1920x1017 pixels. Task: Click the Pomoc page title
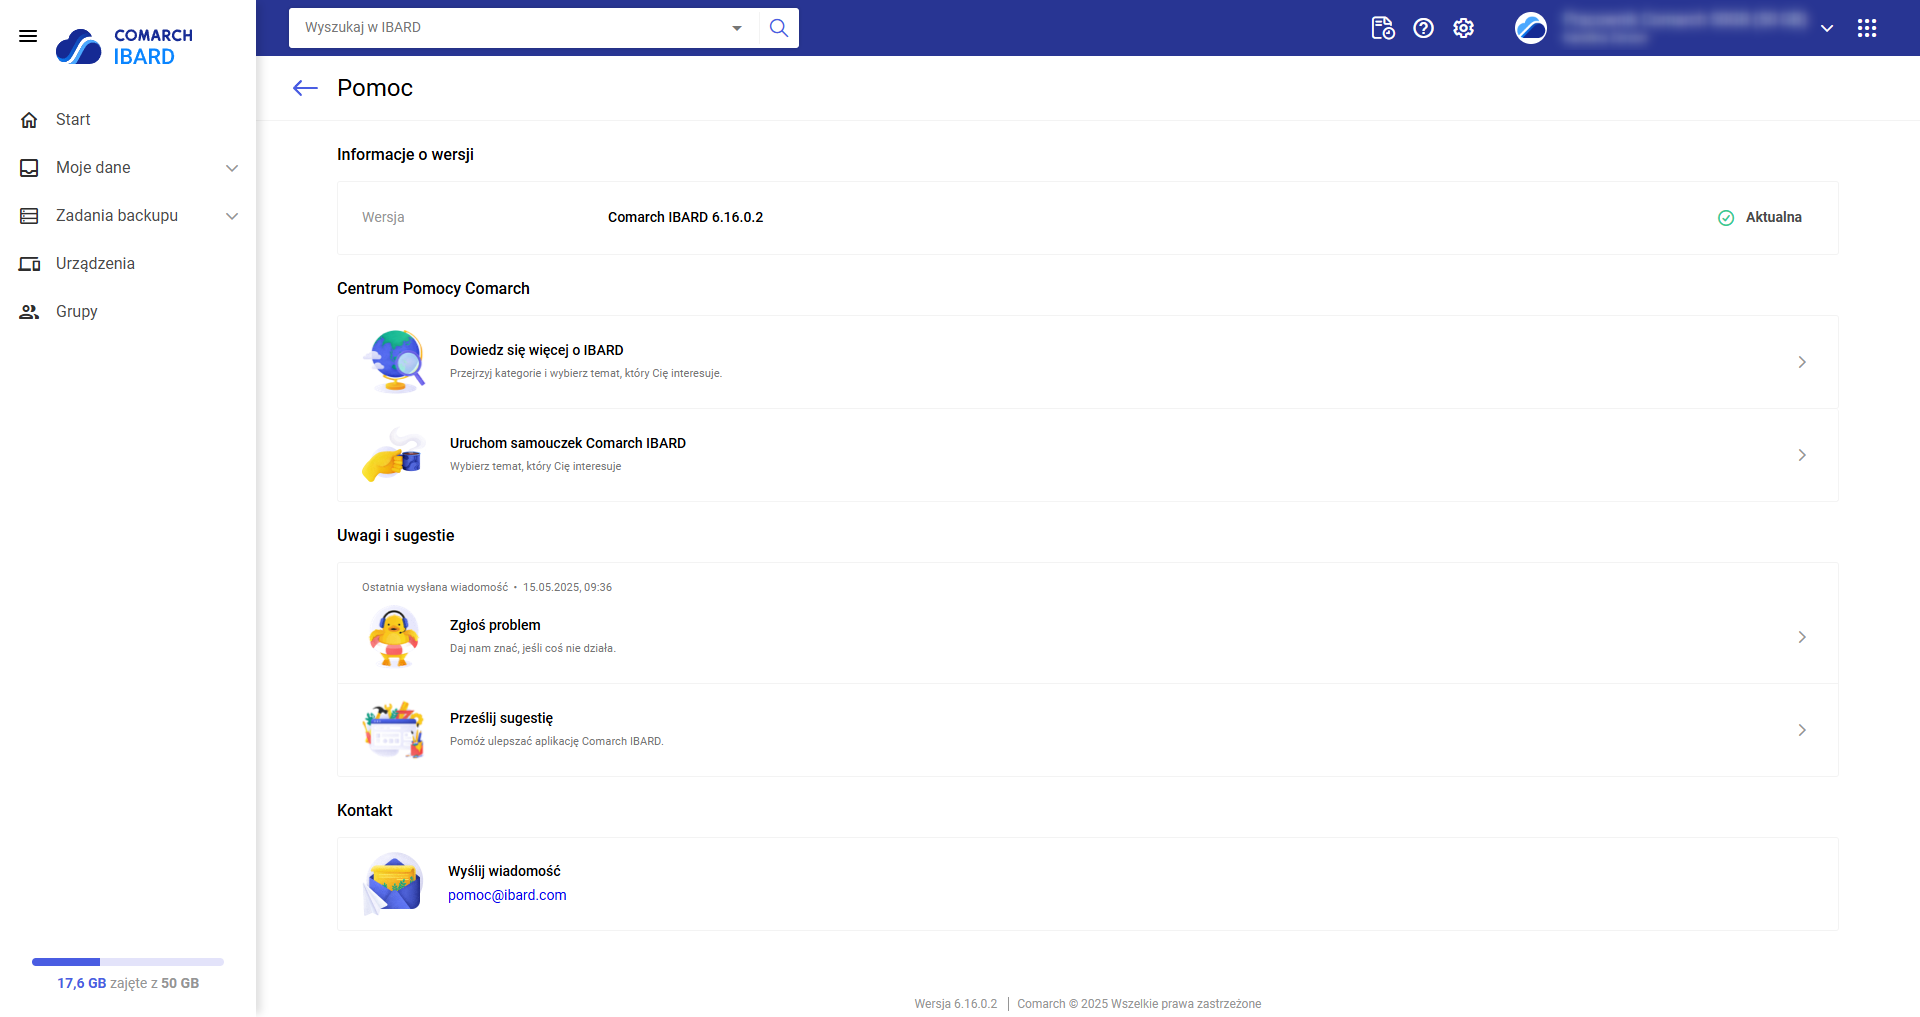pos(375,88)
